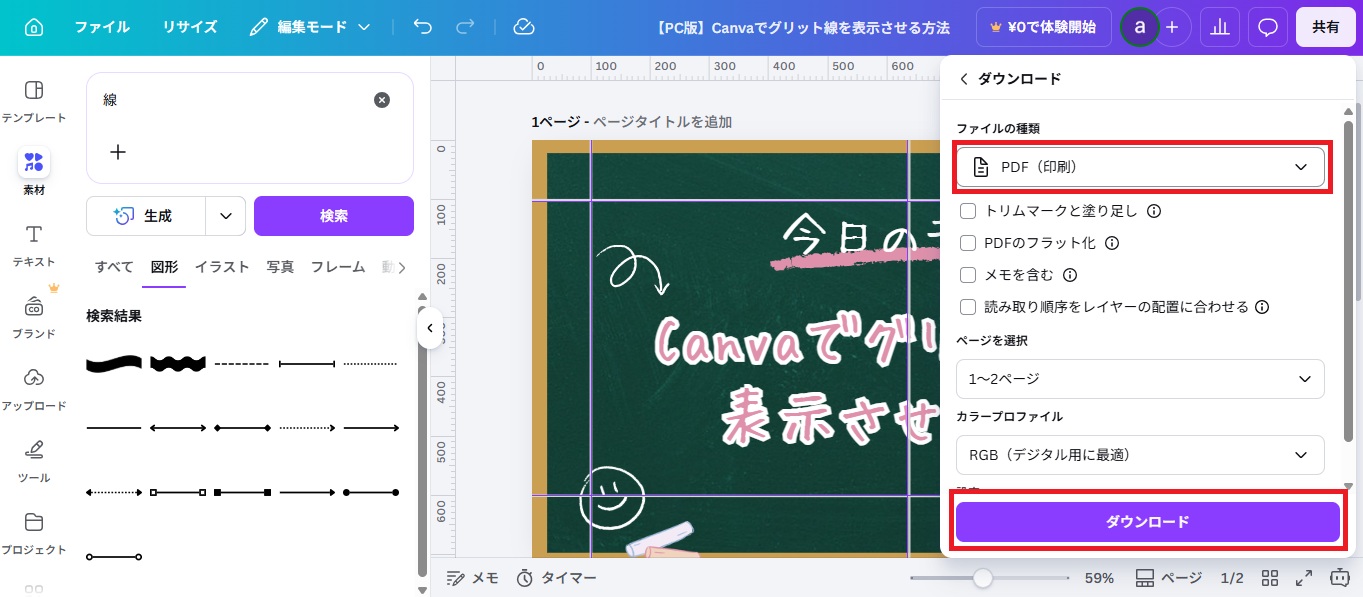Redo the last action

click(x=466, y=27)
